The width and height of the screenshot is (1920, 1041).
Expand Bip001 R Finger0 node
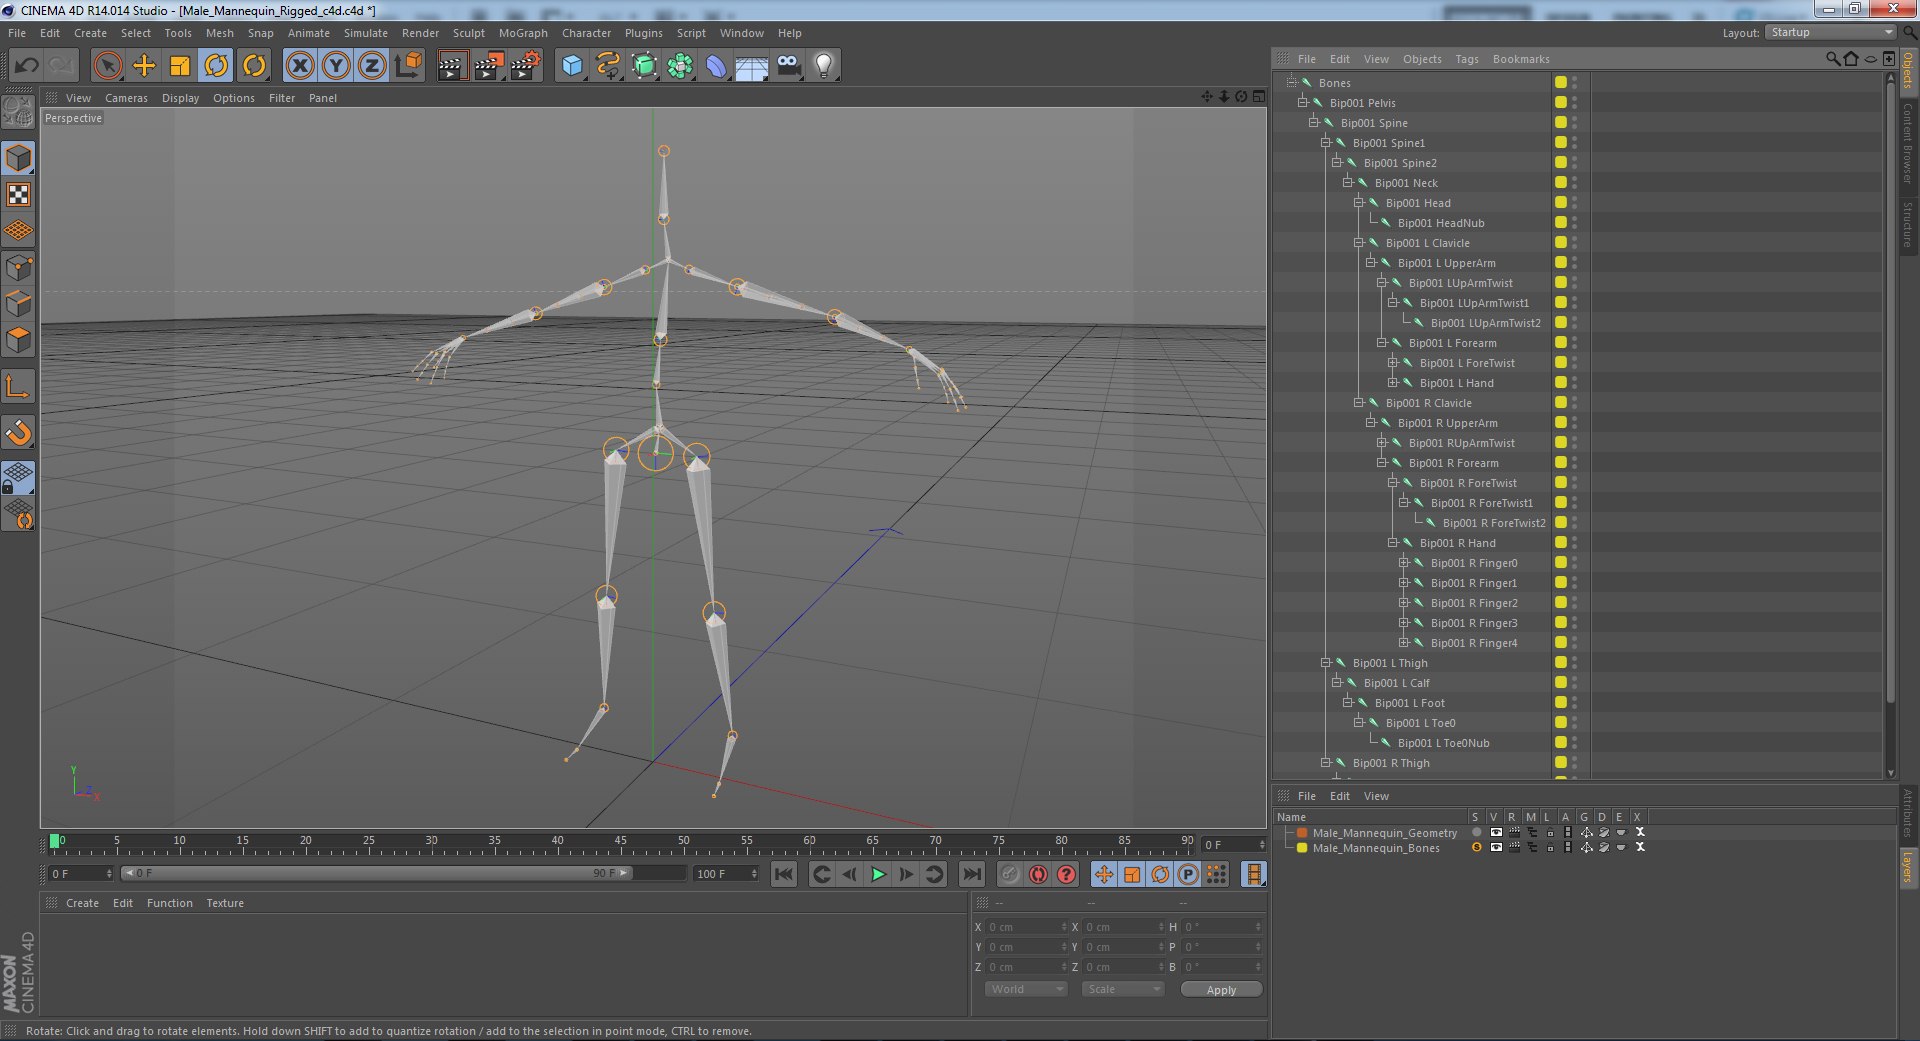click(x=1403, y=562)
